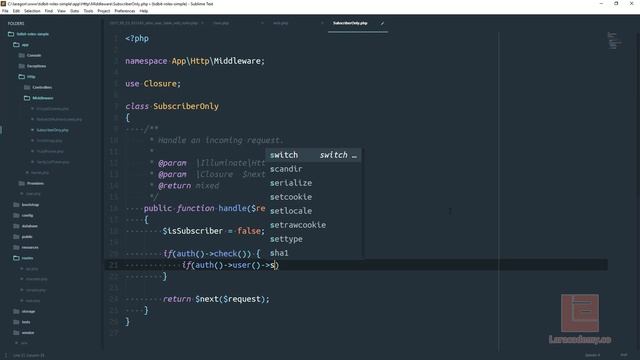This screenshot has height=360, width=640.
Task: Open the Edit menu
Action: coord(16,11)
